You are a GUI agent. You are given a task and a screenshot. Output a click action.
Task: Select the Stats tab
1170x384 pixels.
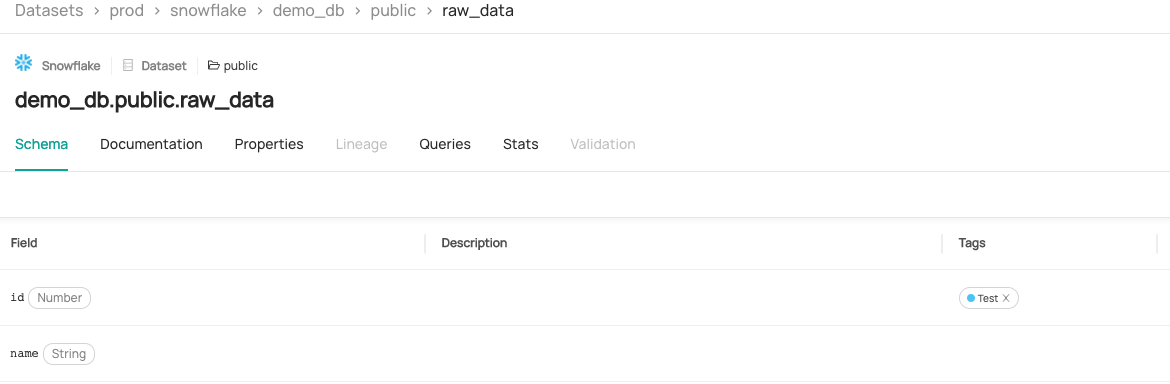(521, 145)
